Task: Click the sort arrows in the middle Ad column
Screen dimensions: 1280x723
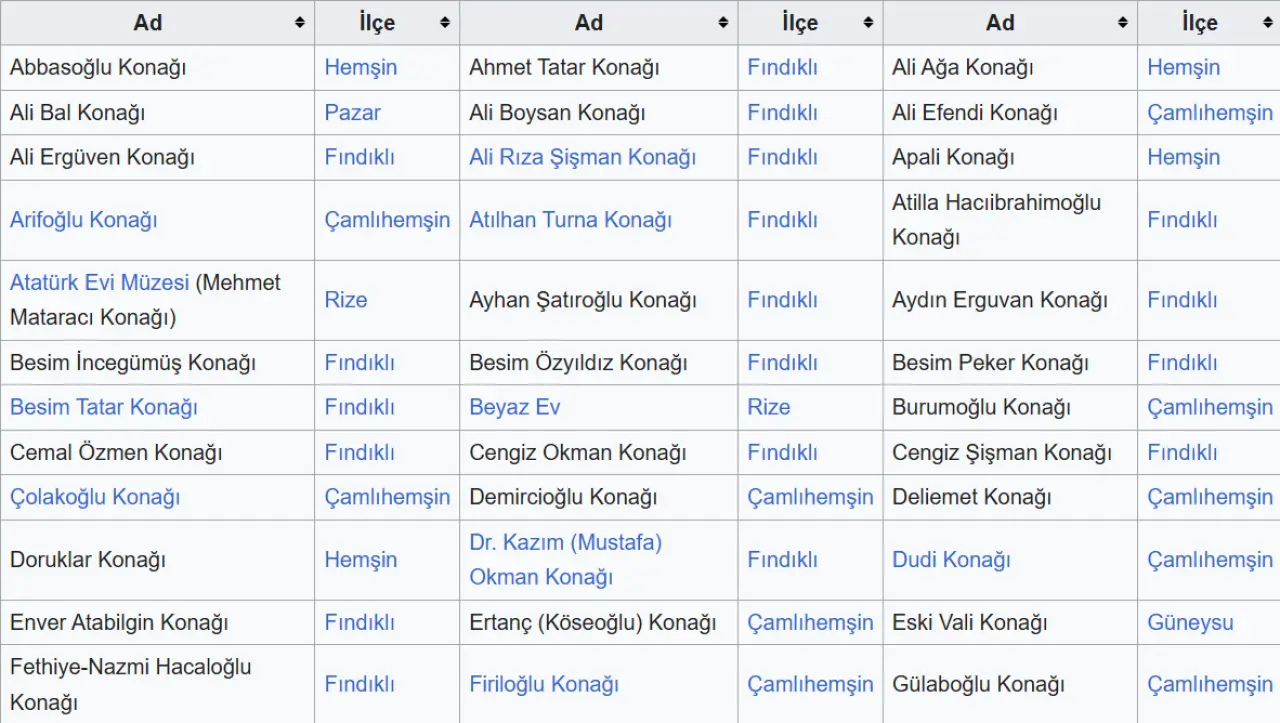Action: pos(723,23)
